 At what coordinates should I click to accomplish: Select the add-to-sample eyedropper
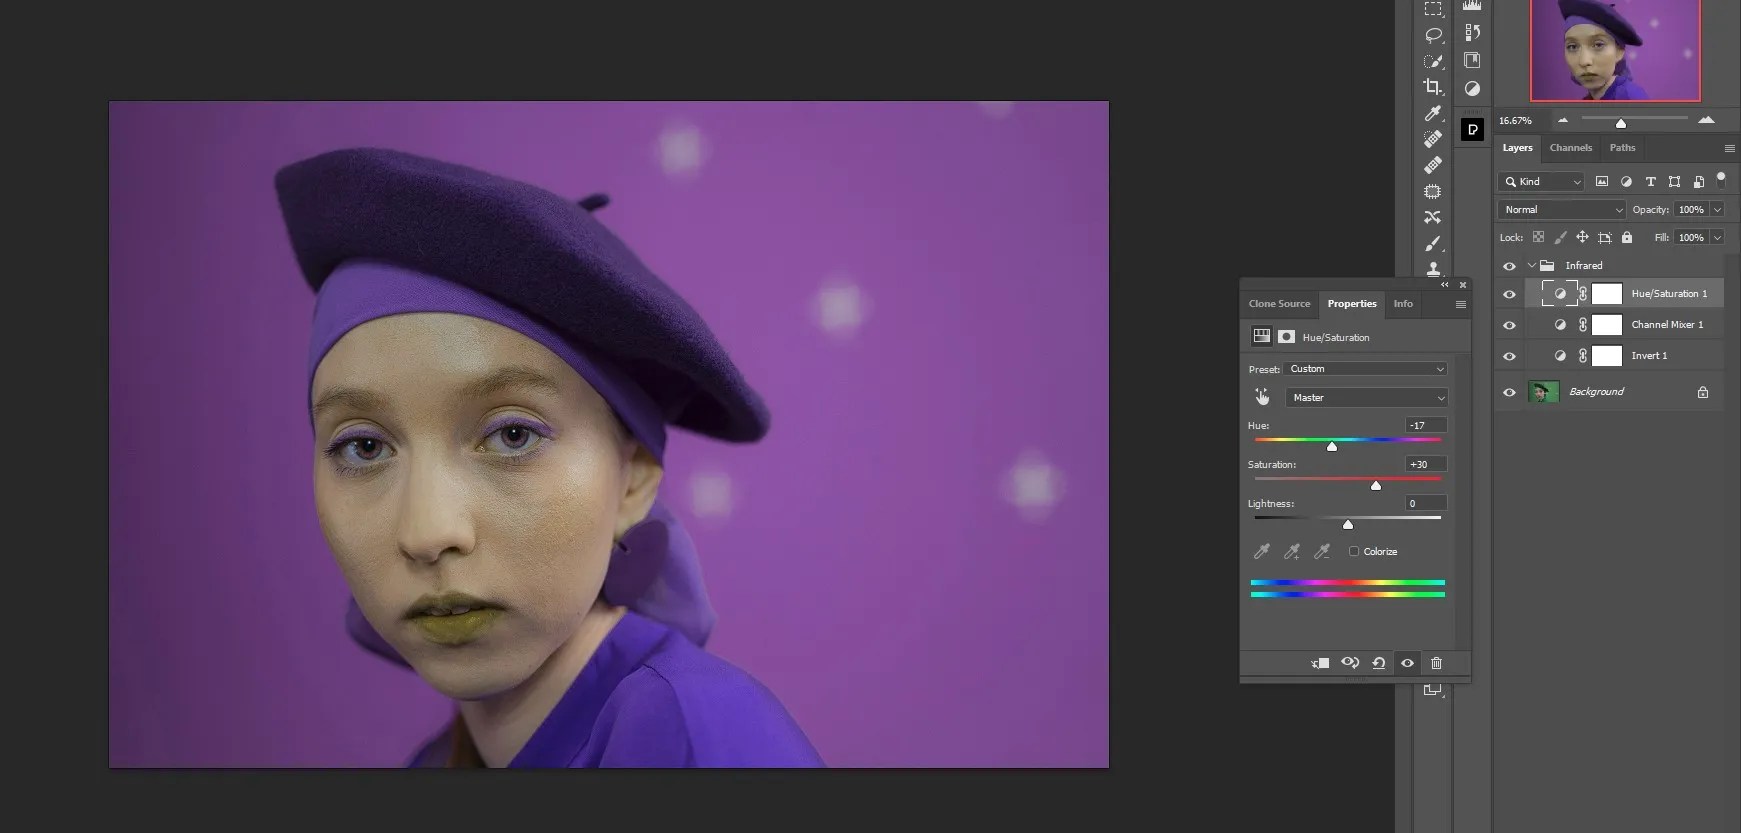[1292, 551]
